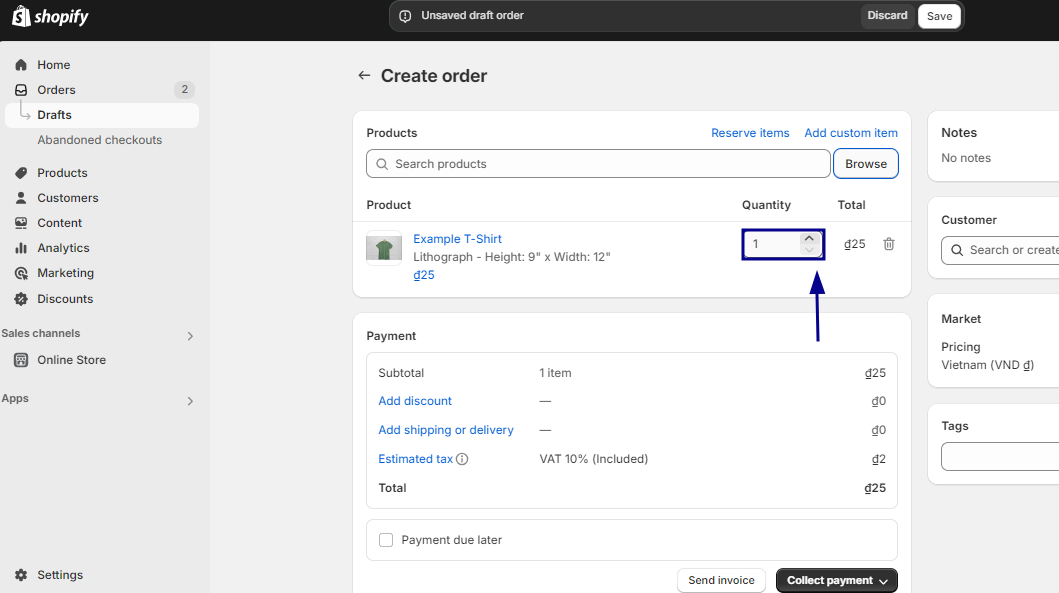Image resolution: width=1059 pixels, height=593 pixels.
Task: Click Add custom item link
Action: 851,133
